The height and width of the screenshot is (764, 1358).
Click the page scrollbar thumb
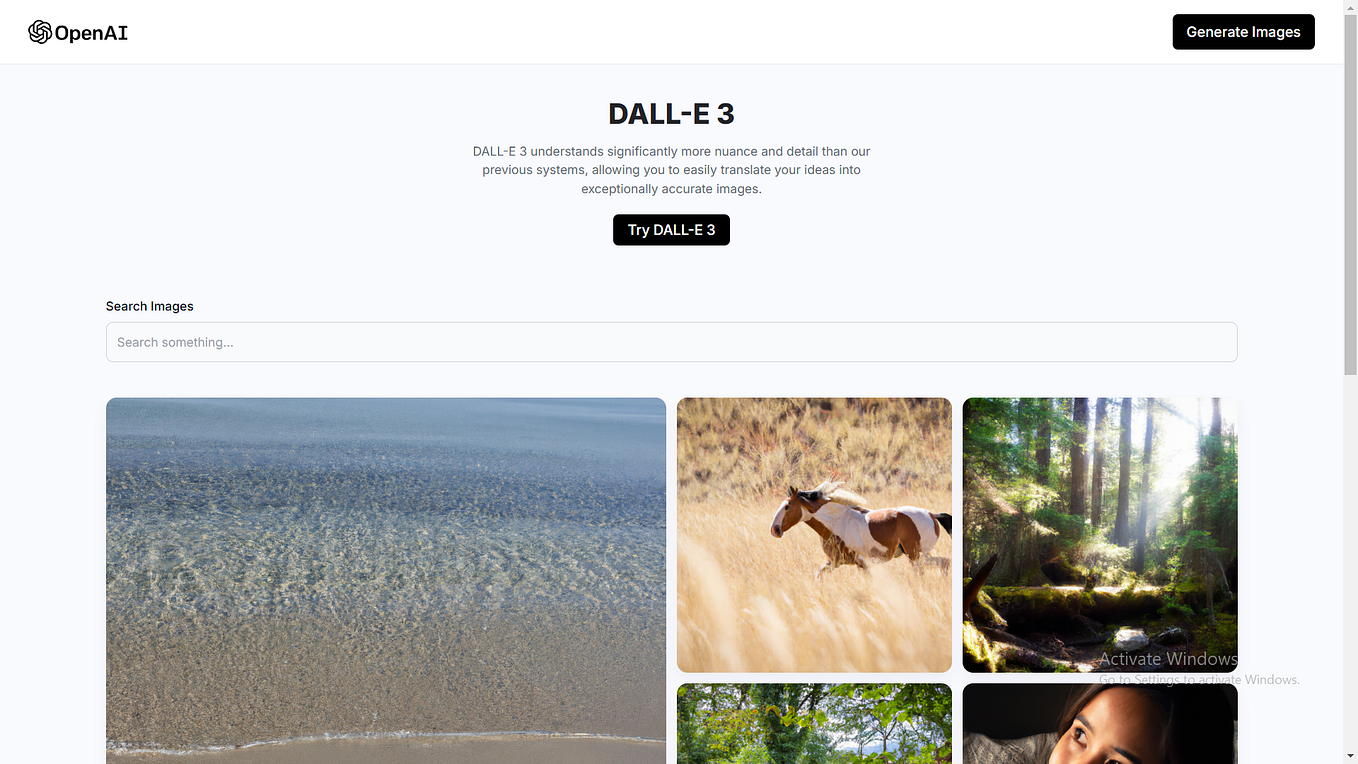pos(1350,195)
